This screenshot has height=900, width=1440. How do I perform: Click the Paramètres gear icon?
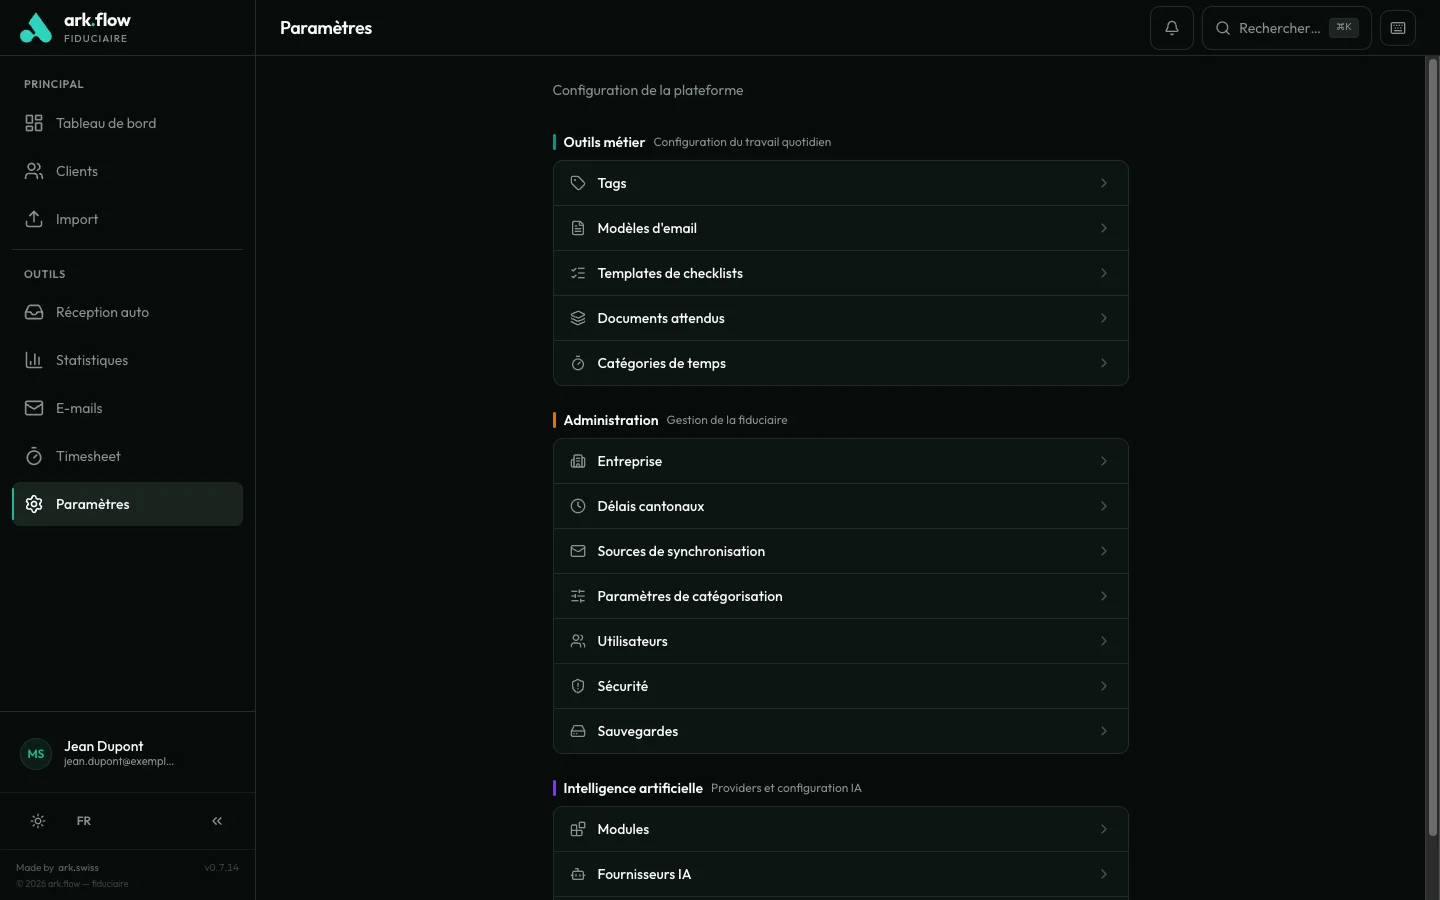[x=34, y=504]
